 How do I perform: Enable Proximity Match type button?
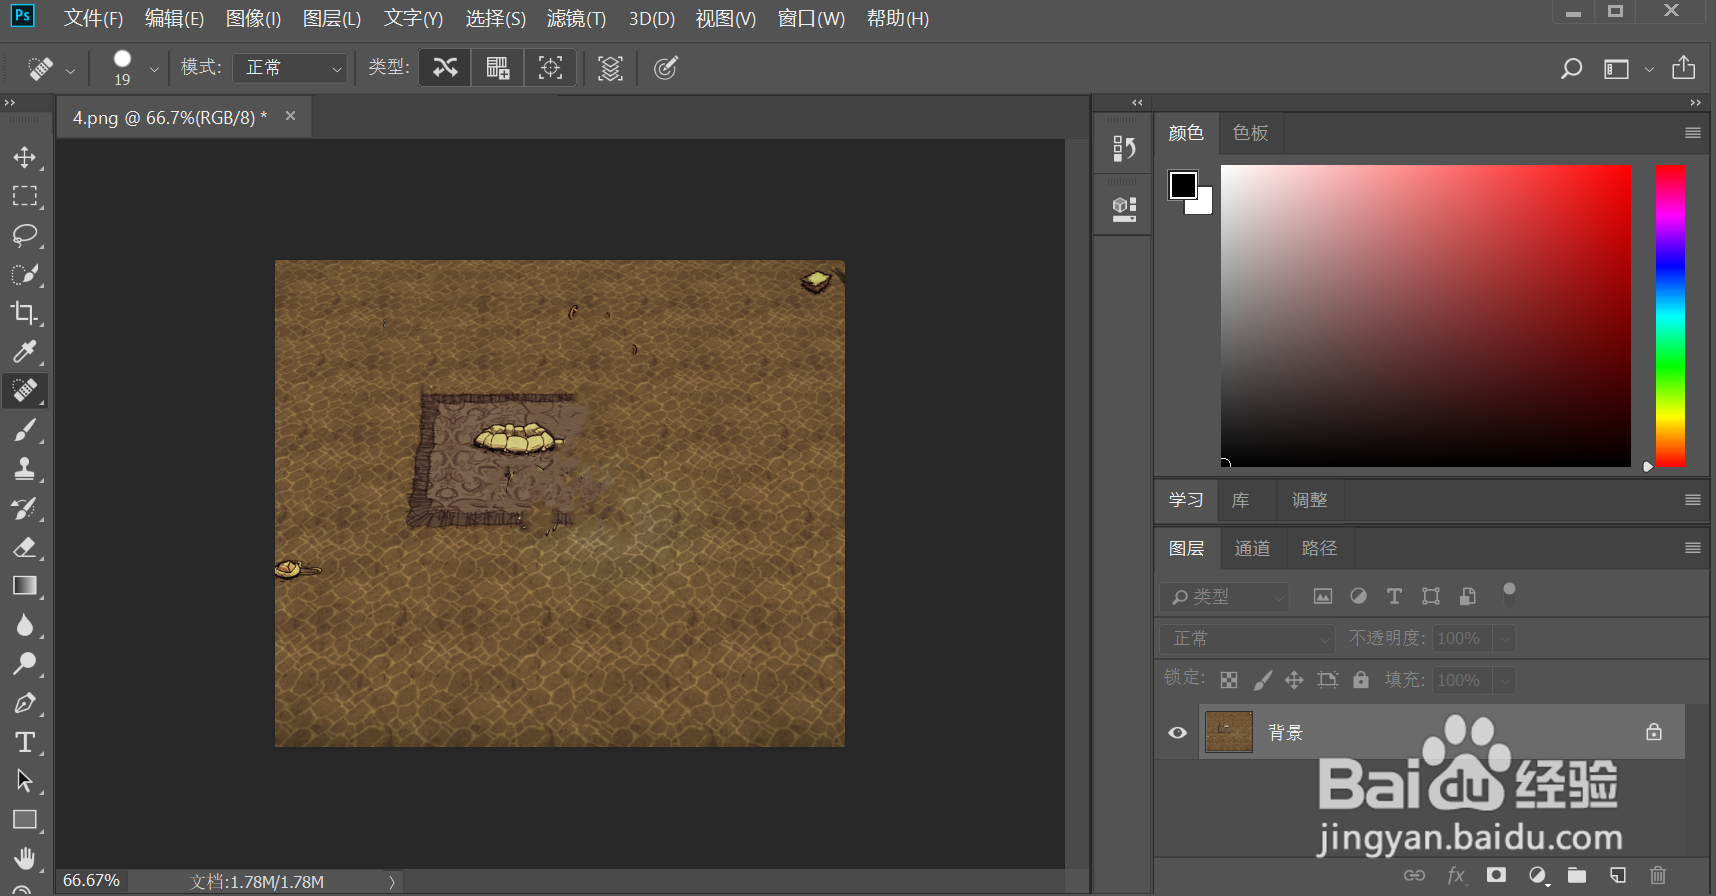[x=550, y=68]
